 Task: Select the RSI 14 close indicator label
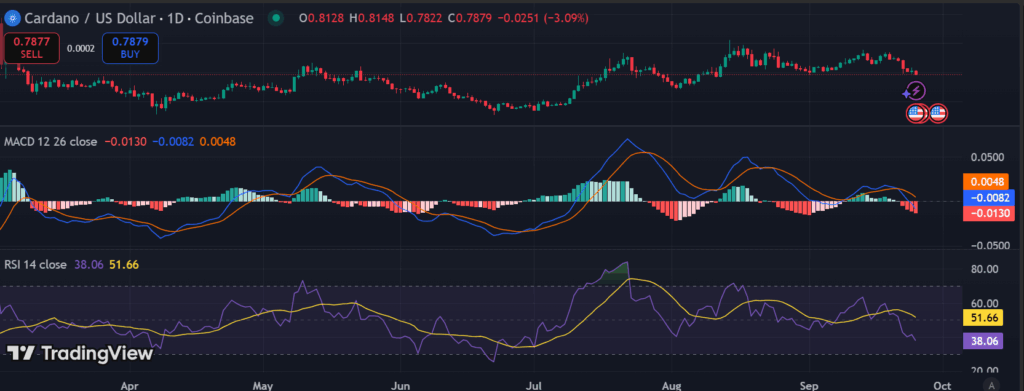tap(35, 264)
